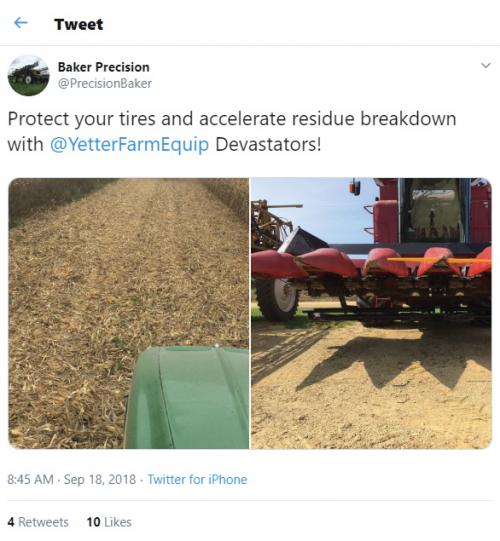
Task: Visit the @PrecisionBaker handle
Action: 105,83
